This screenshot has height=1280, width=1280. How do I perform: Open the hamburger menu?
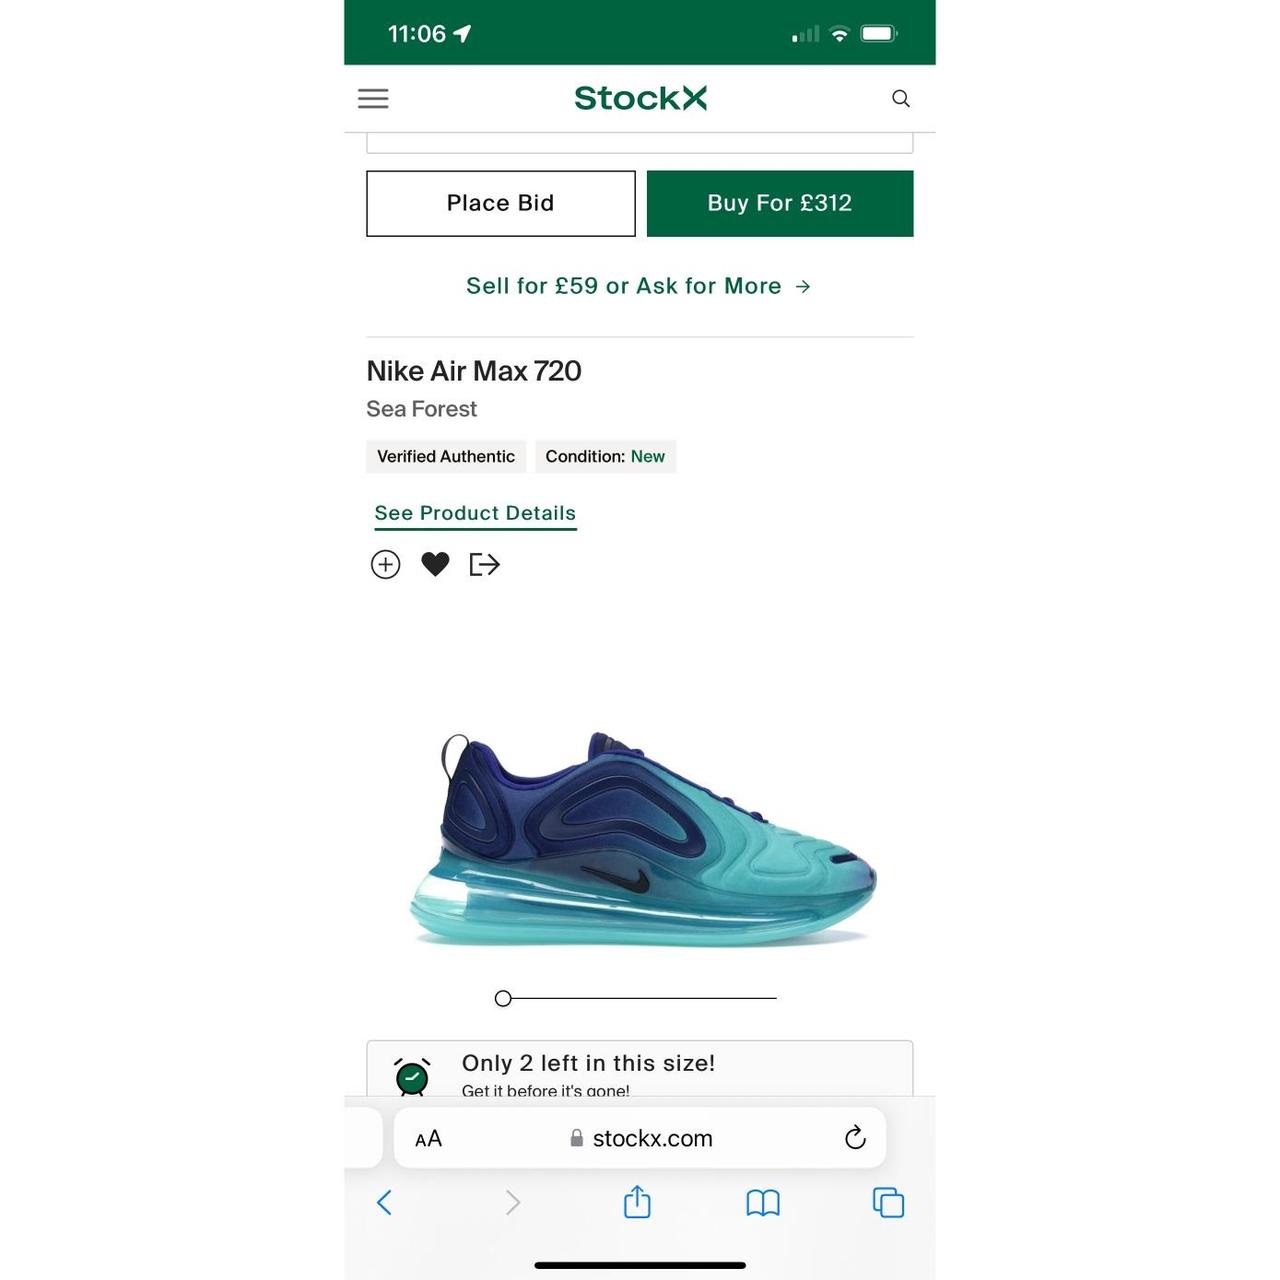[x=373, y=98]
